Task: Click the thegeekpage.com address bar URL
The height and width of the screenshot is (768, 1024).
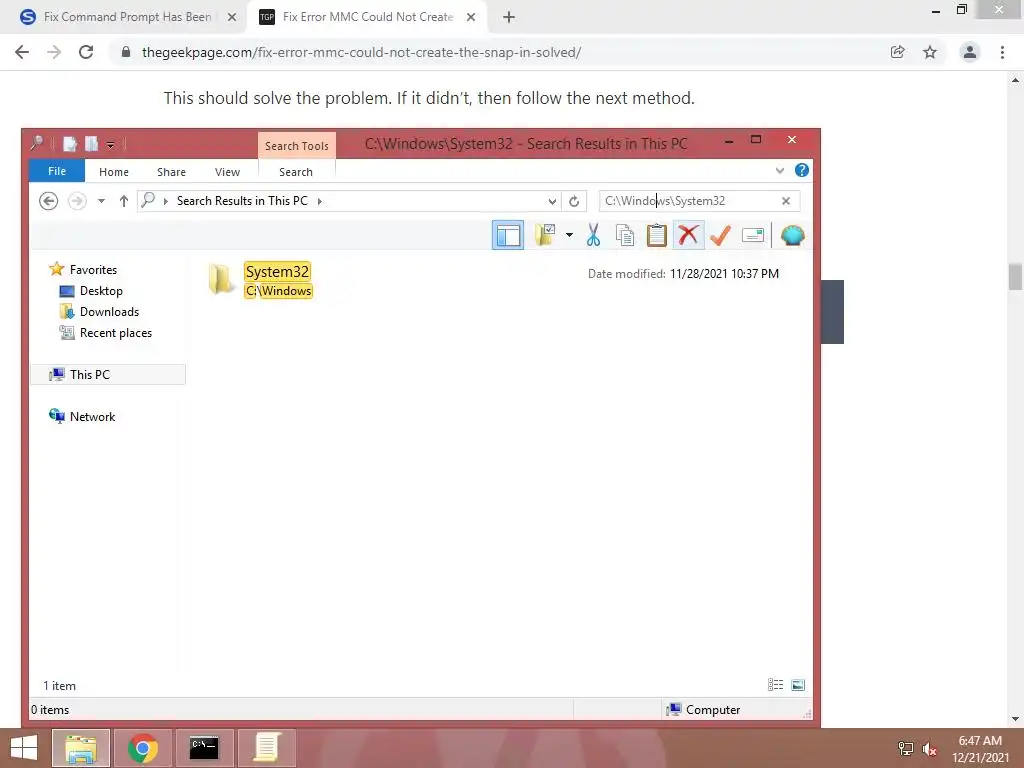Action: tap(361, 52)
